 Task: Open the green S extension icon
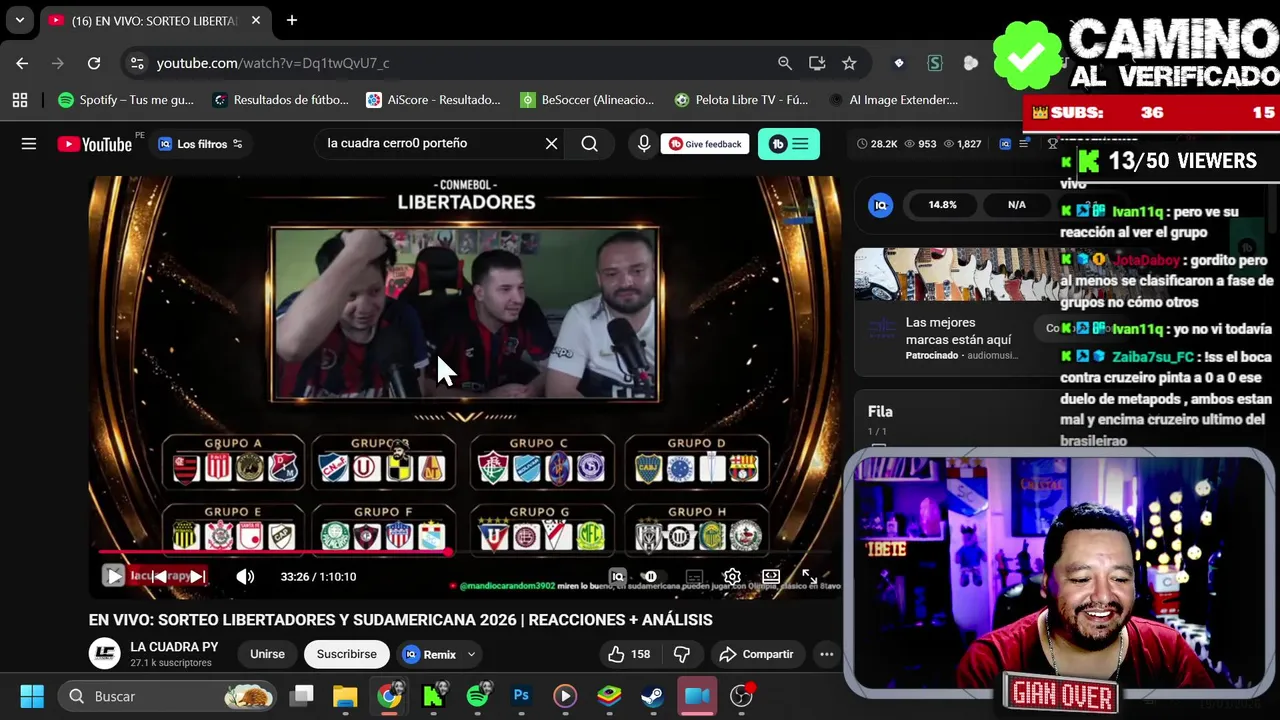point(935,63)
